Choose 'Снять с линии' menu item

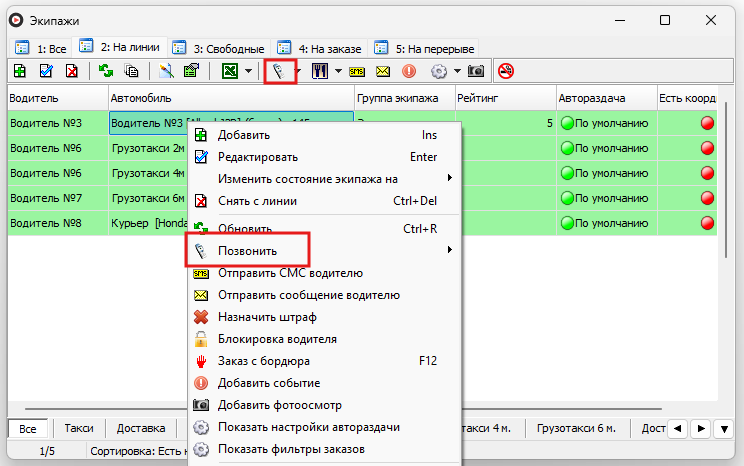point(325,201)
